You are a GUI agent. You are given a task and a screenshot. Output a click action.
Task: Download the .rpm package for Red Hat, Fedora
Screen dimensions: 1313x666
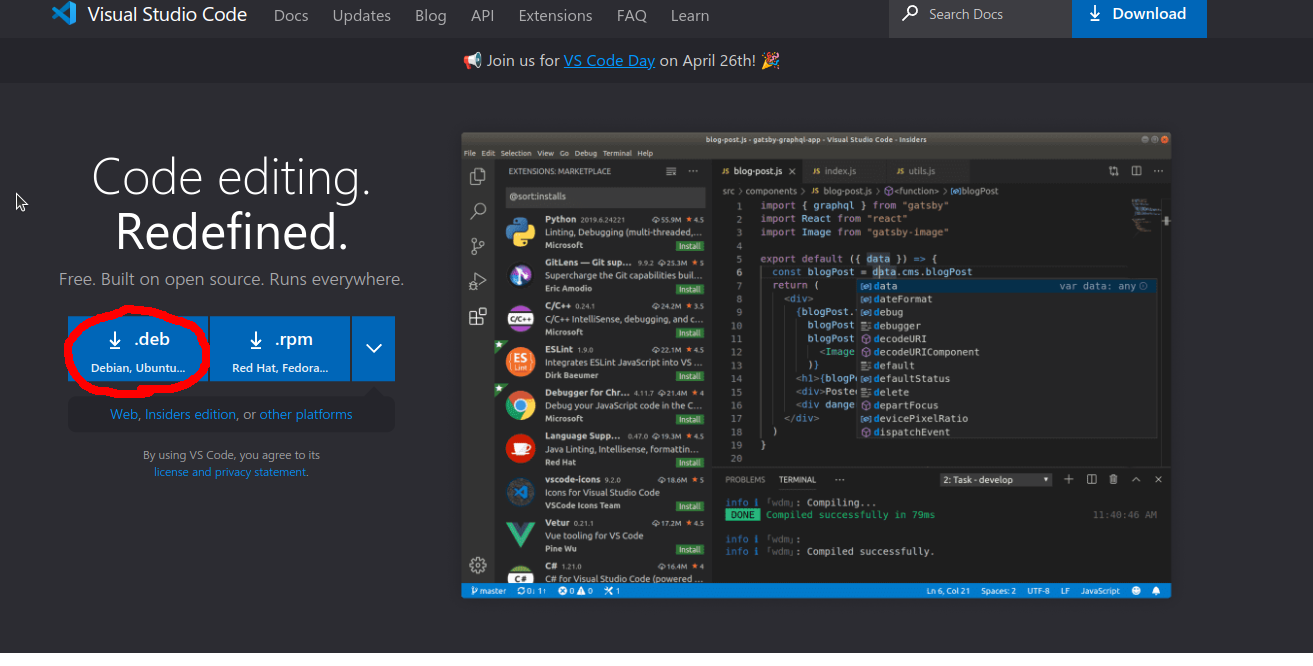click(280, 349)
